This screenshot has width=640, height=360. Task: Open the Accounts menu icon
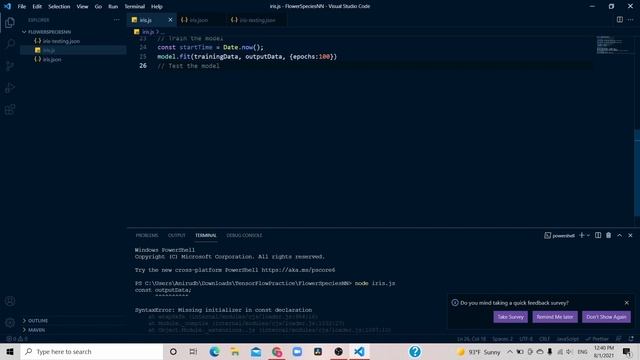click(10, 301)
